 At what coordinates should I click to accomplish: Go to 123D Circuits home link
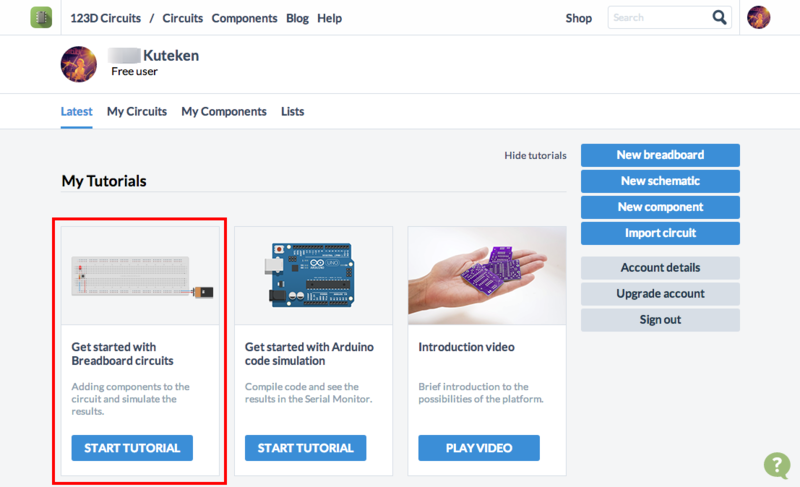coord(106,18)
